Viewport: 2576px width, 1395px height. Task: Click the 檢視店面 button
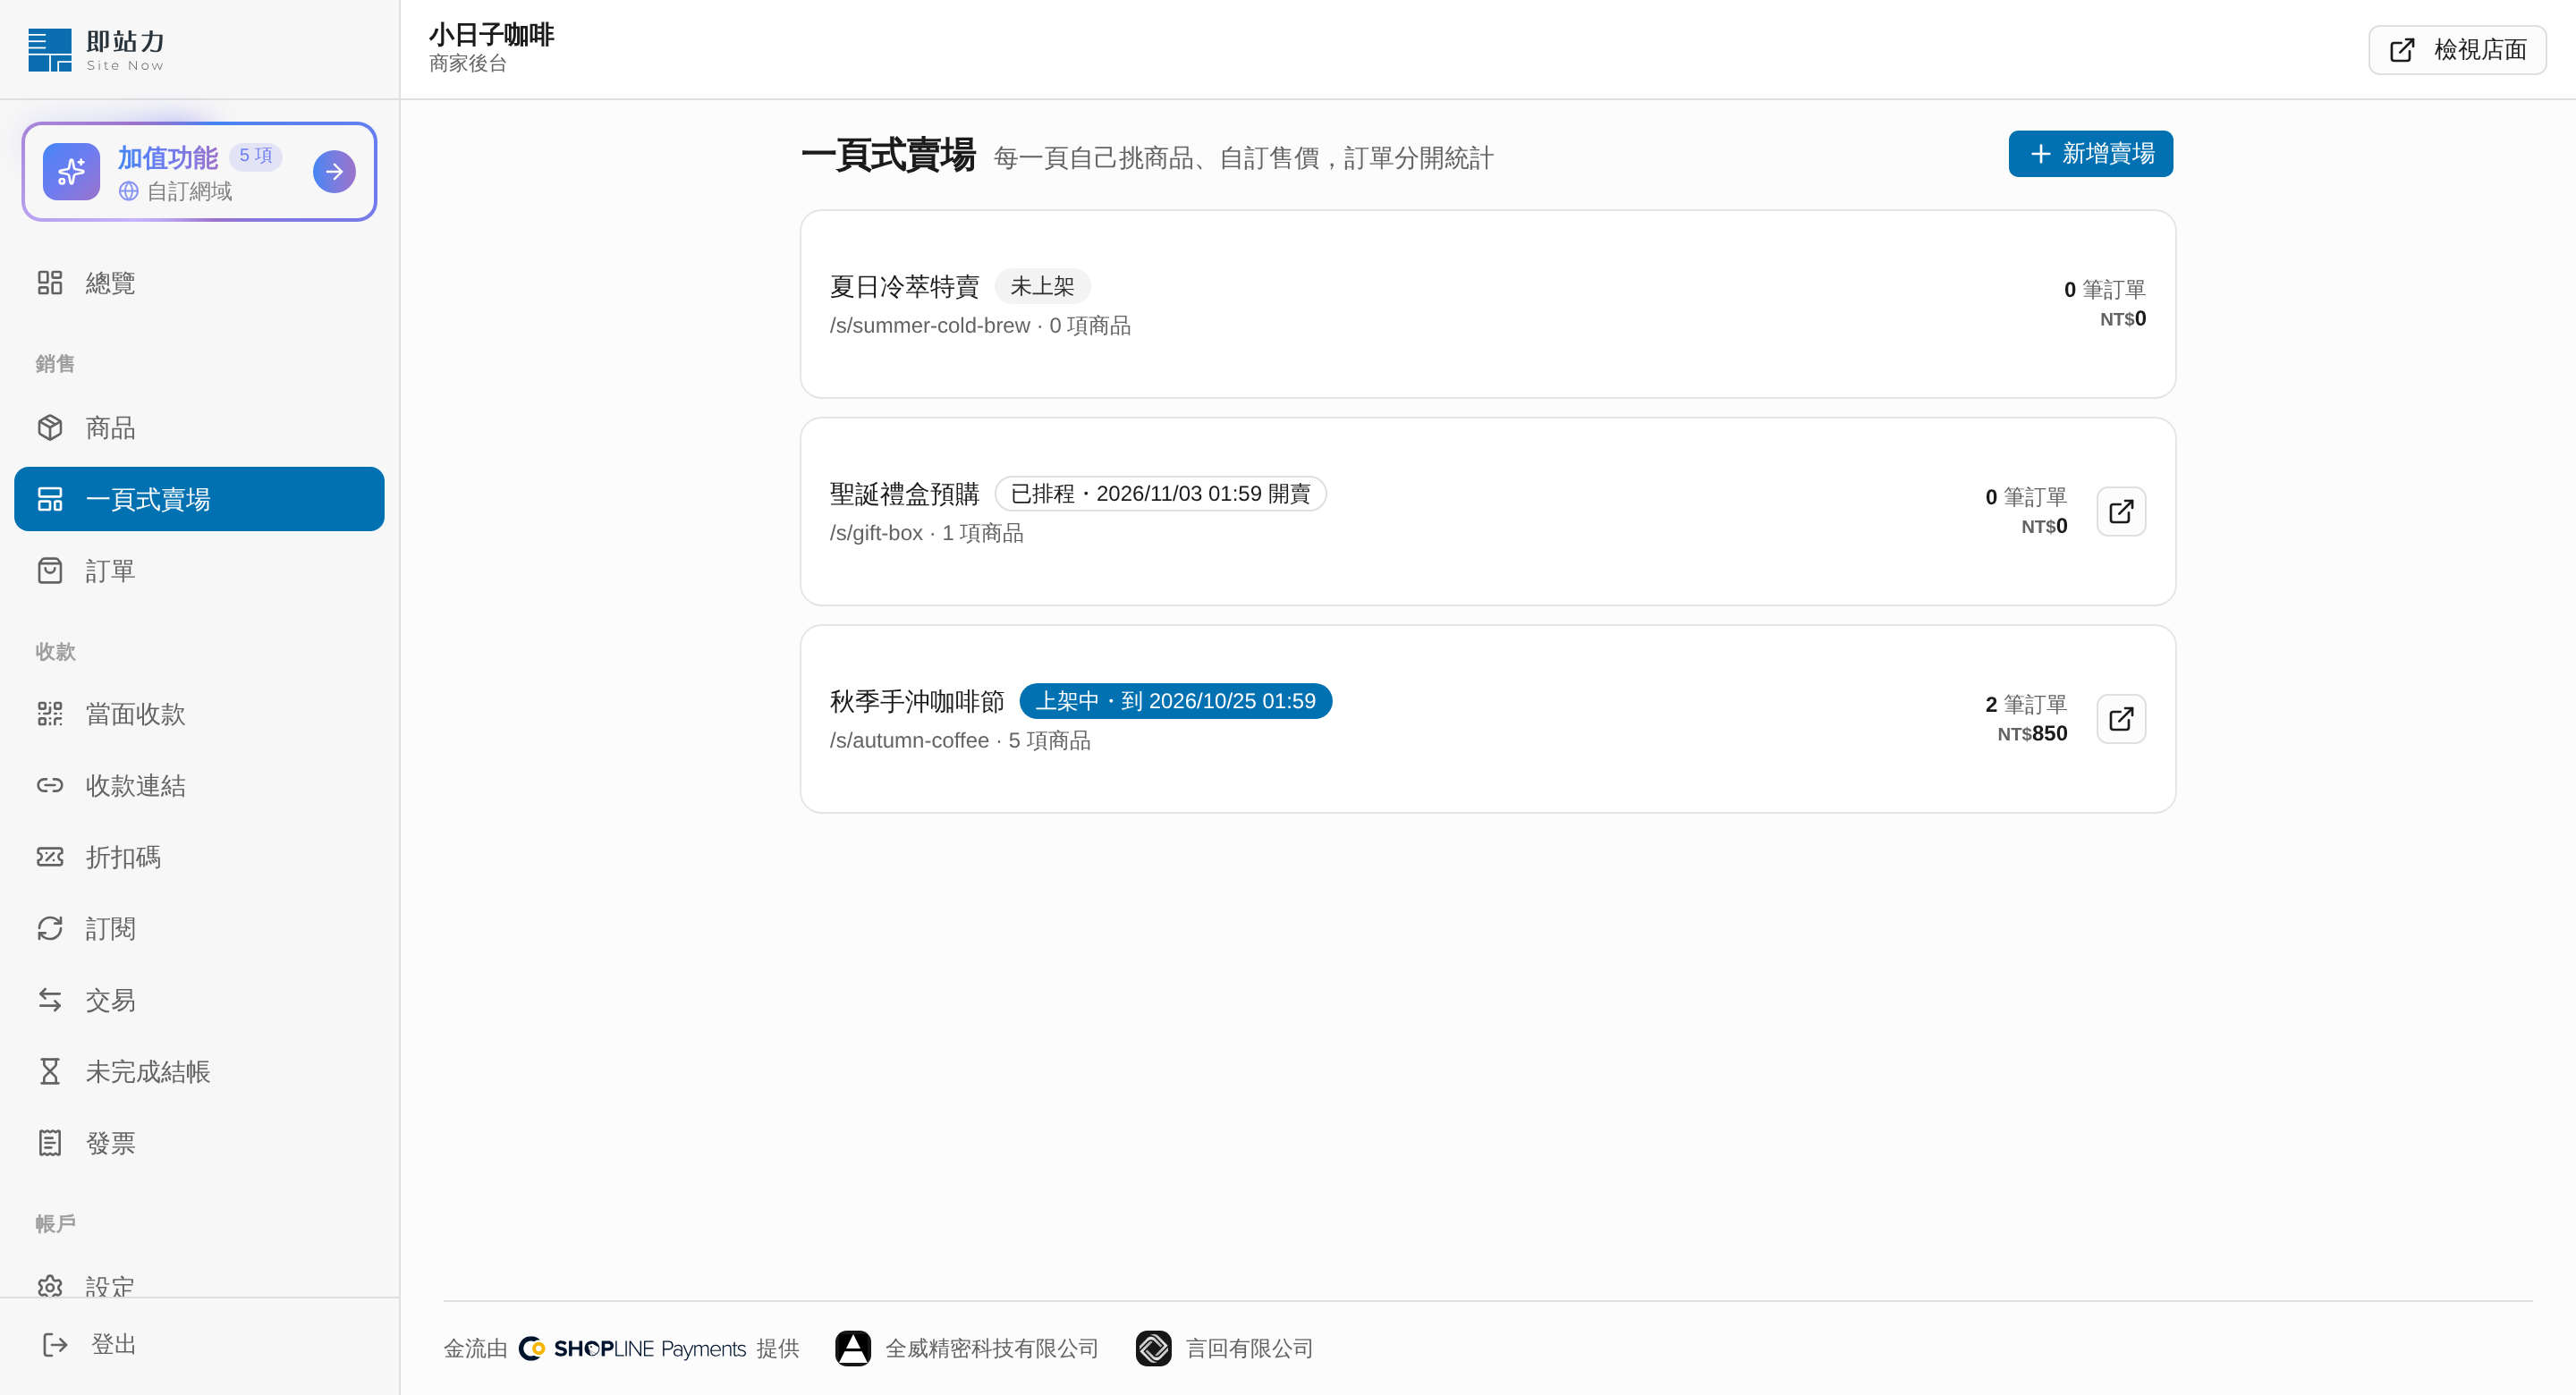coord(2457,49)
